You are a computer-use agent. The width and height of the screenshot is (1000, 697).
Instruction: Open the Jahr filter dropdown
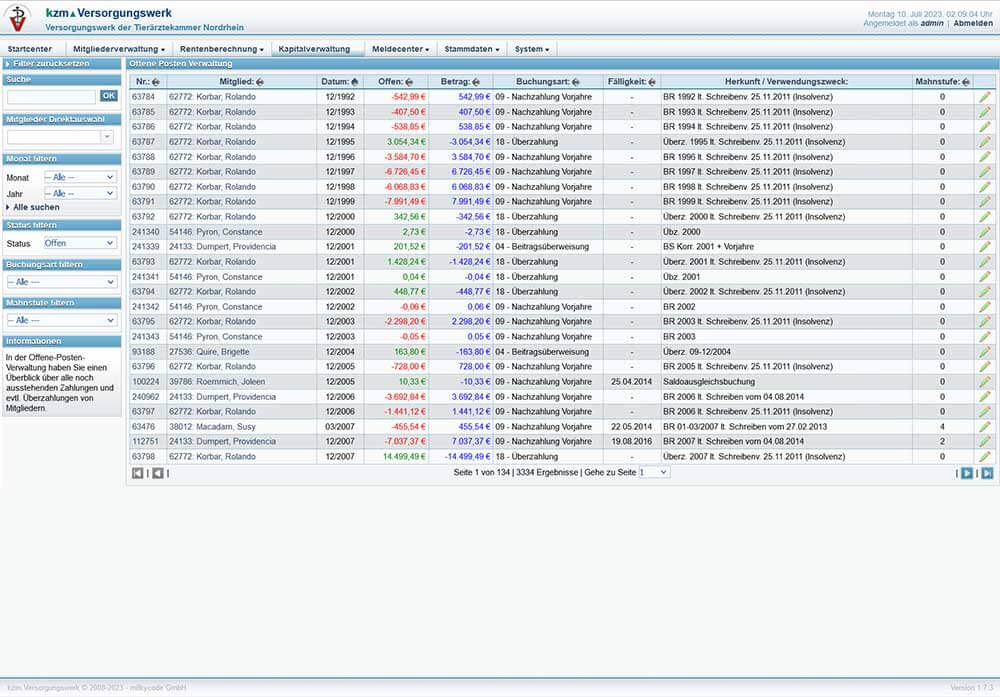click(80, 193)
